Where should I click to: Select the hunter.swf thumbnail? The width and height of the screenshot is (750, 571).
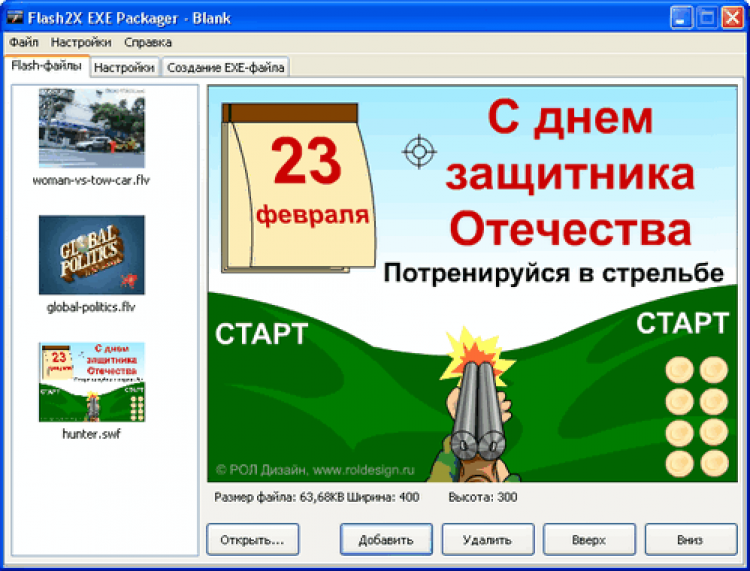pyautogui.click(x=91, y=382)
